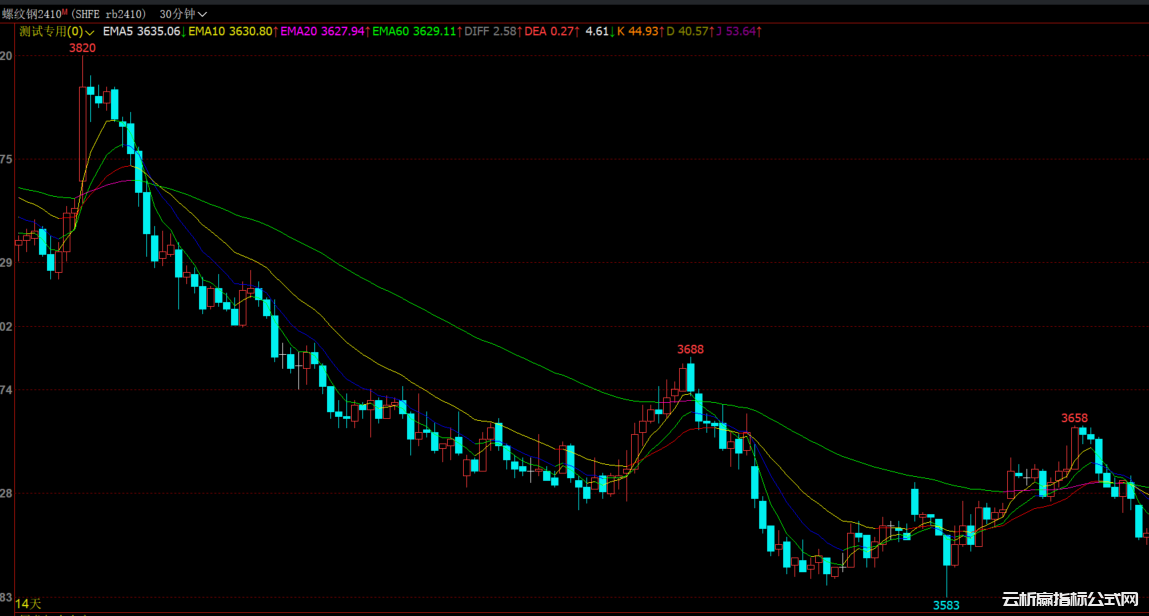Click the 3688 peak price label
Image resolution: width=1149 pixels, height=616 pixels.
pos(690,350)
